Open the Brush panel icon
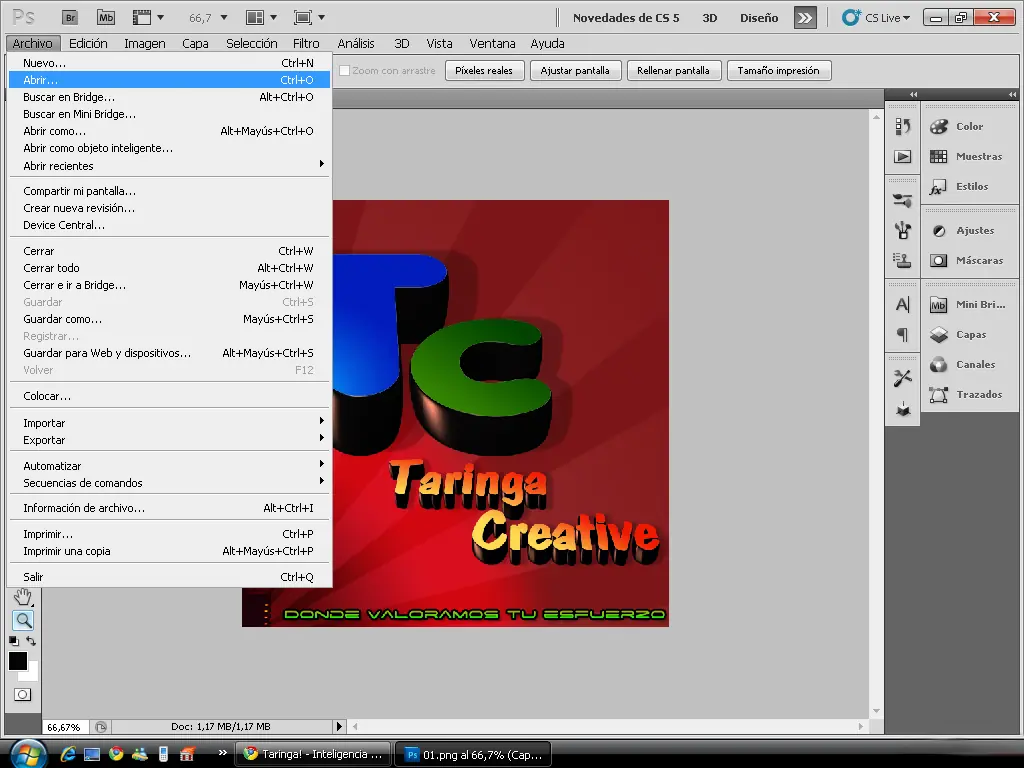This screenshot has height=768, width=1024. [x=903, y=230]
